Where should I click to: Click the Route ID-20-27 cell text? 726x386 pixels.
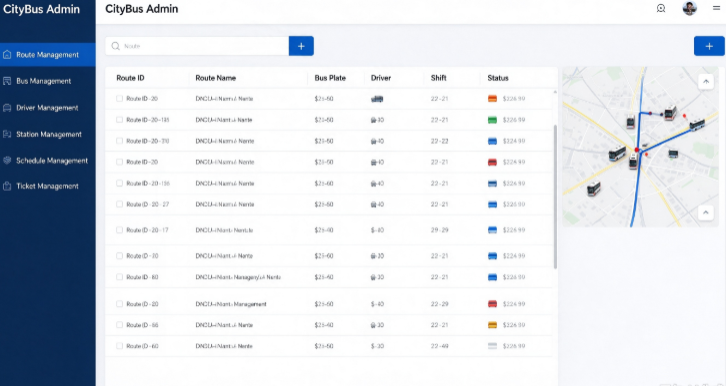point(148,204)
